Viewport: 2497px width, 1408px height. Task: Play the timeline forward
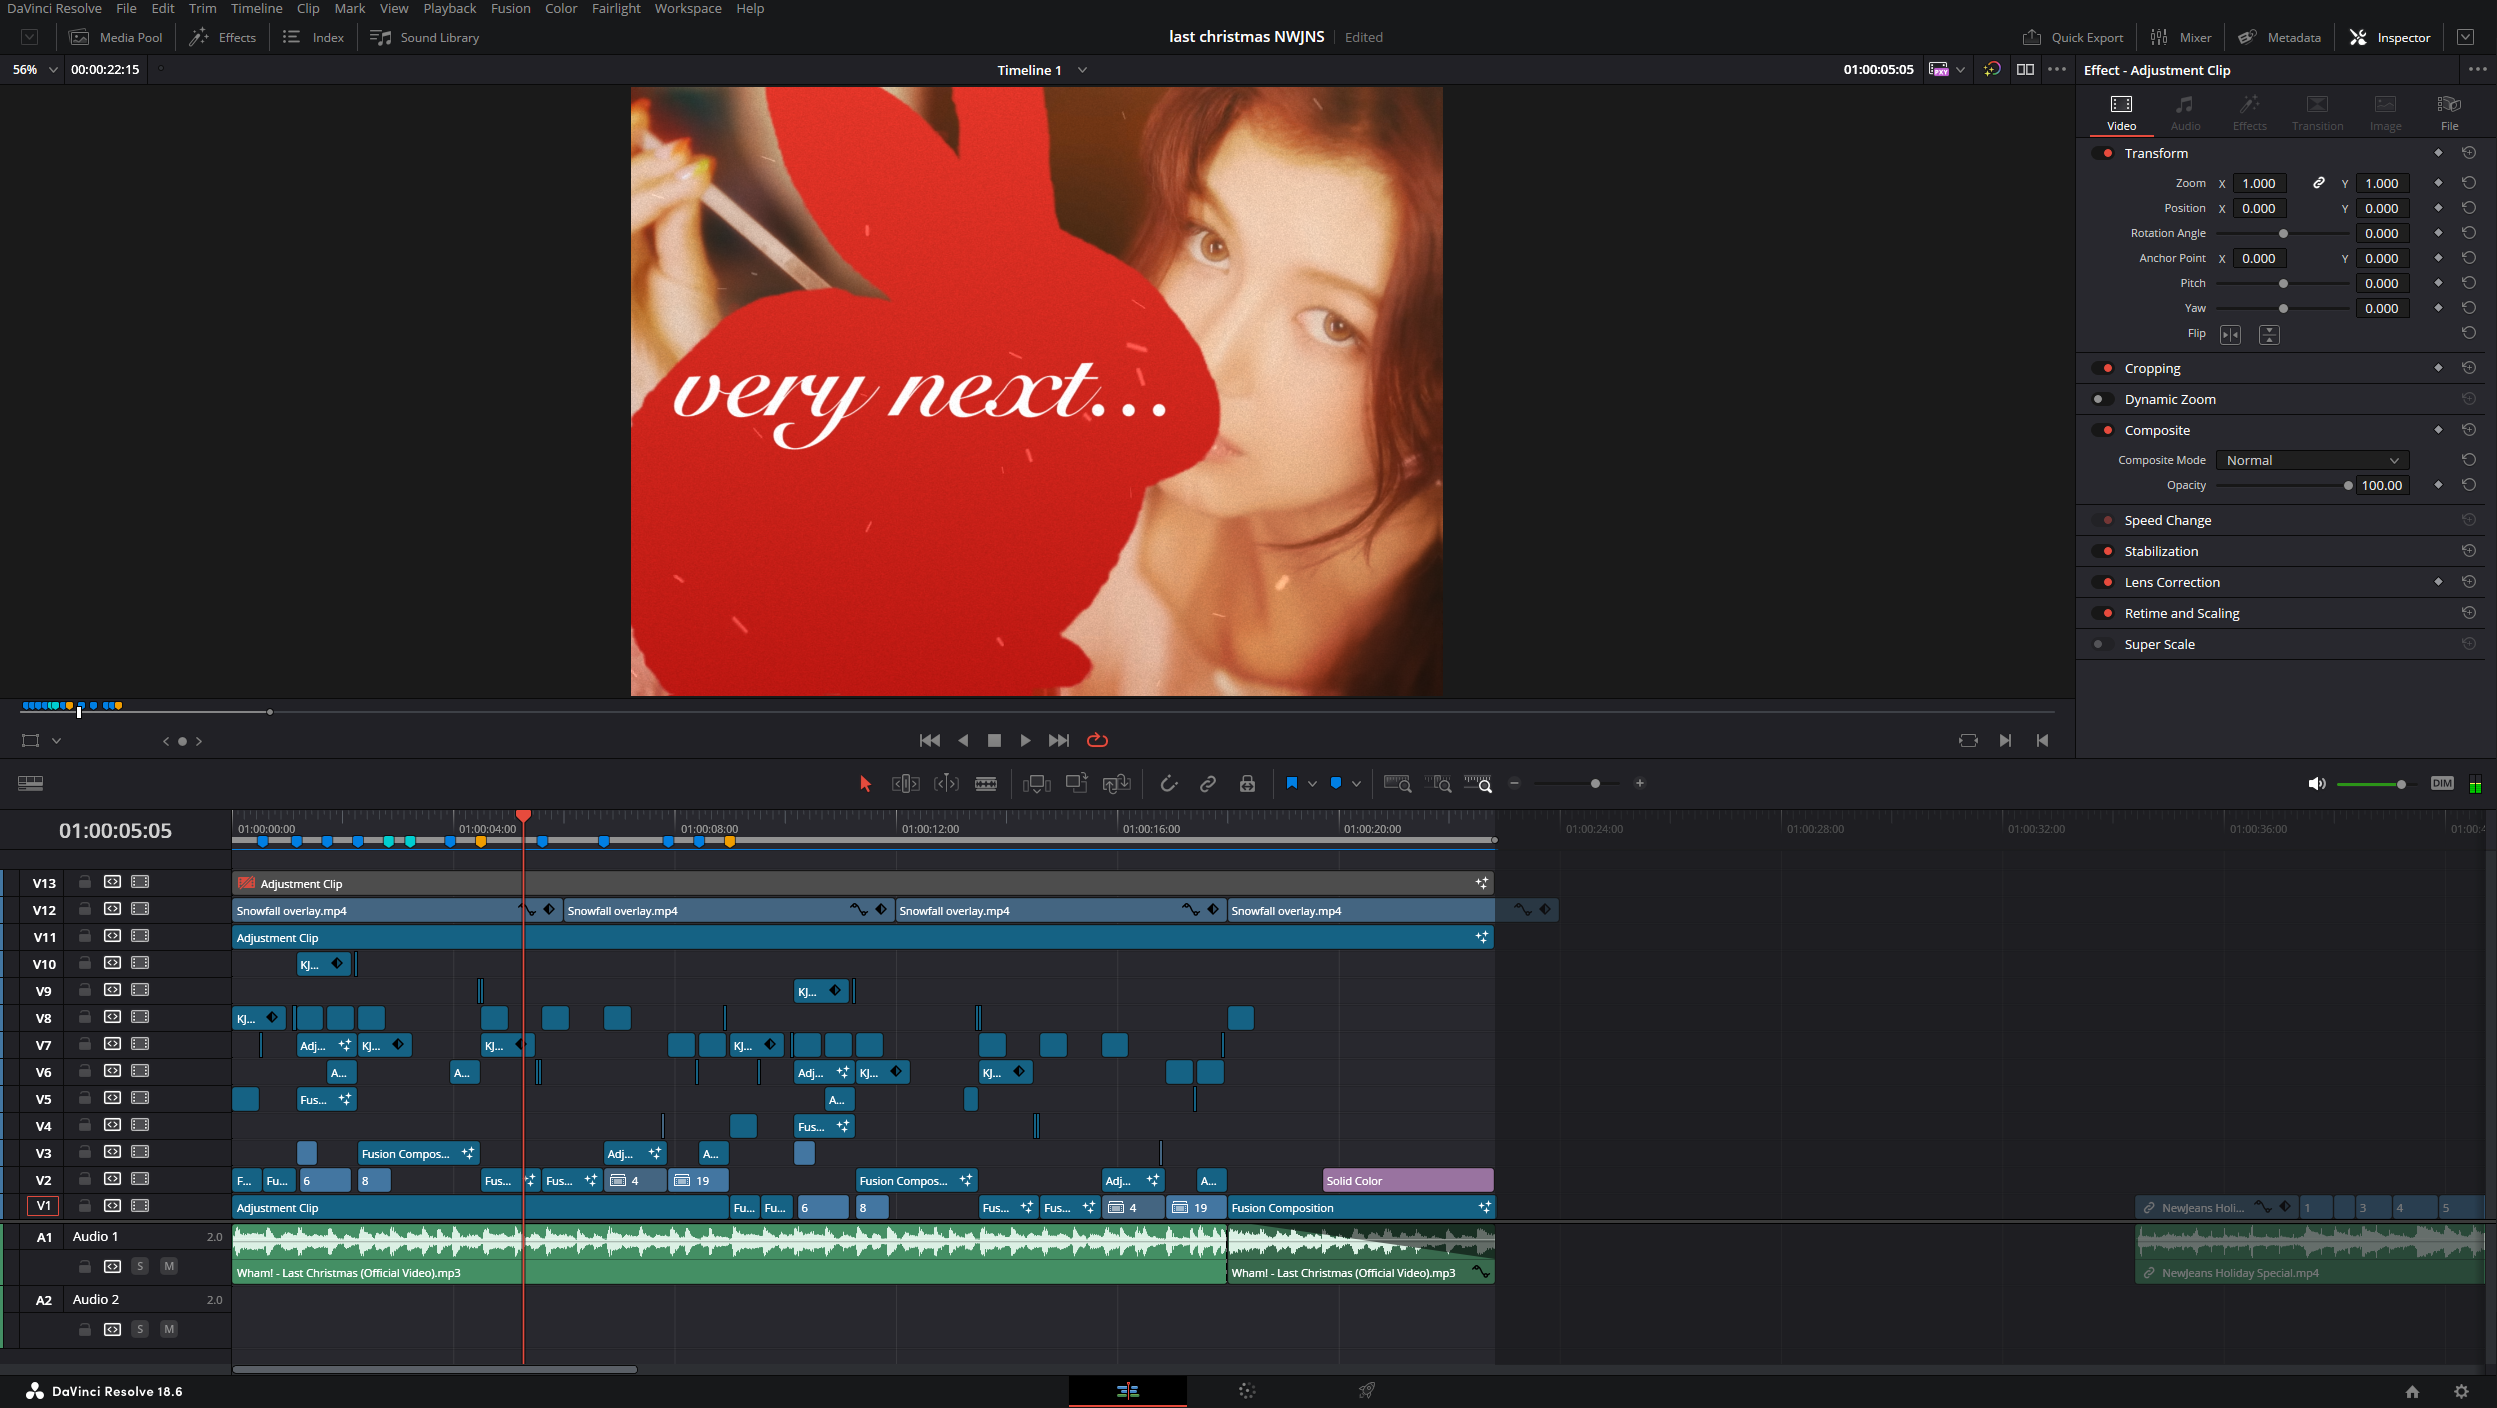[1025, 740]
